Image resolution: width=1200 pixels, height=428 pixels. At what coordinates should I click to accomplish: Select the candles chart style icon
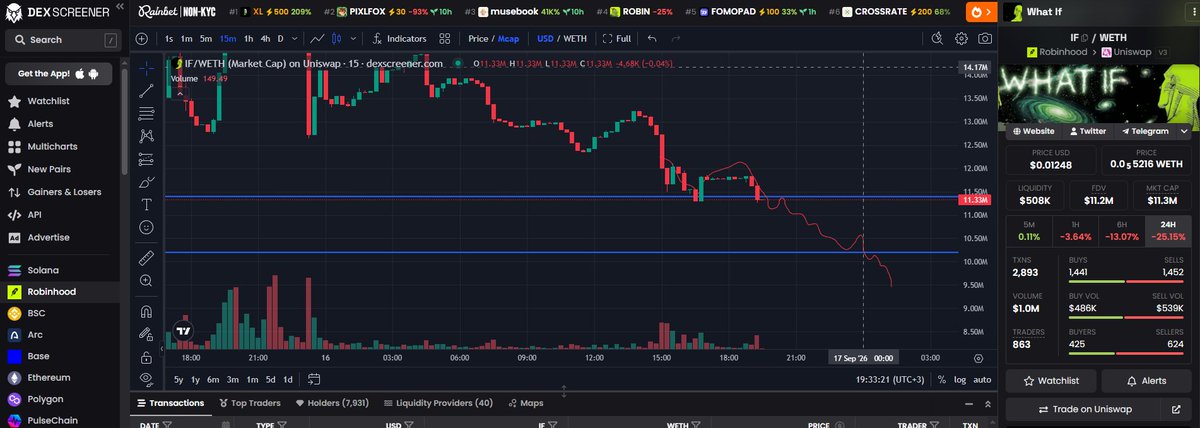click(x=337, y=39)
